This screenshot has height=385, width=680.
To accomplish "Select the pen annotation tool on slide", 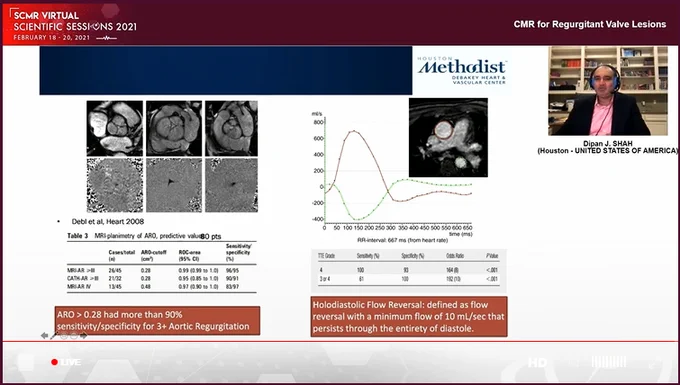I will click(x=54, y=336).
